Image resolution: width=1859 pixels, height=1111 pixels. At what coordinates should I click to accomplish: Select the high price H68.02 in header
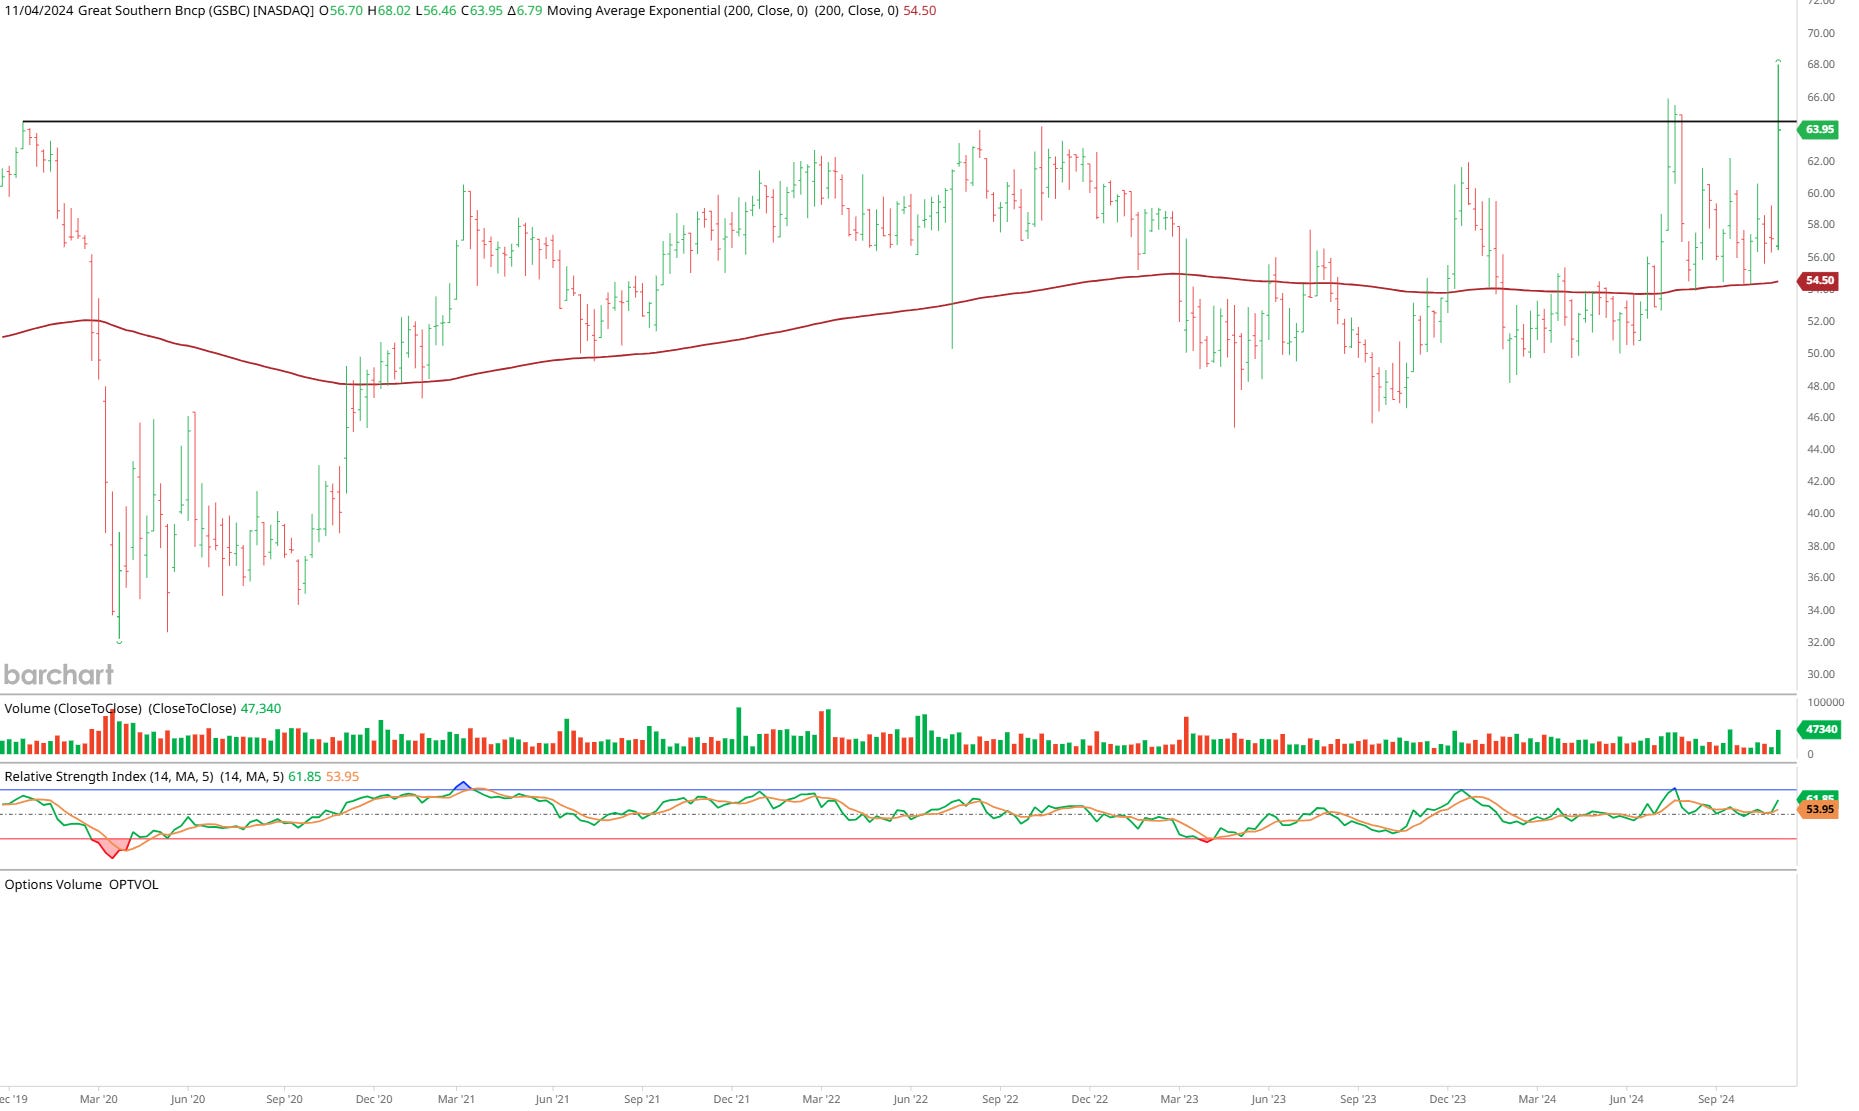click(x=389, y=11)
